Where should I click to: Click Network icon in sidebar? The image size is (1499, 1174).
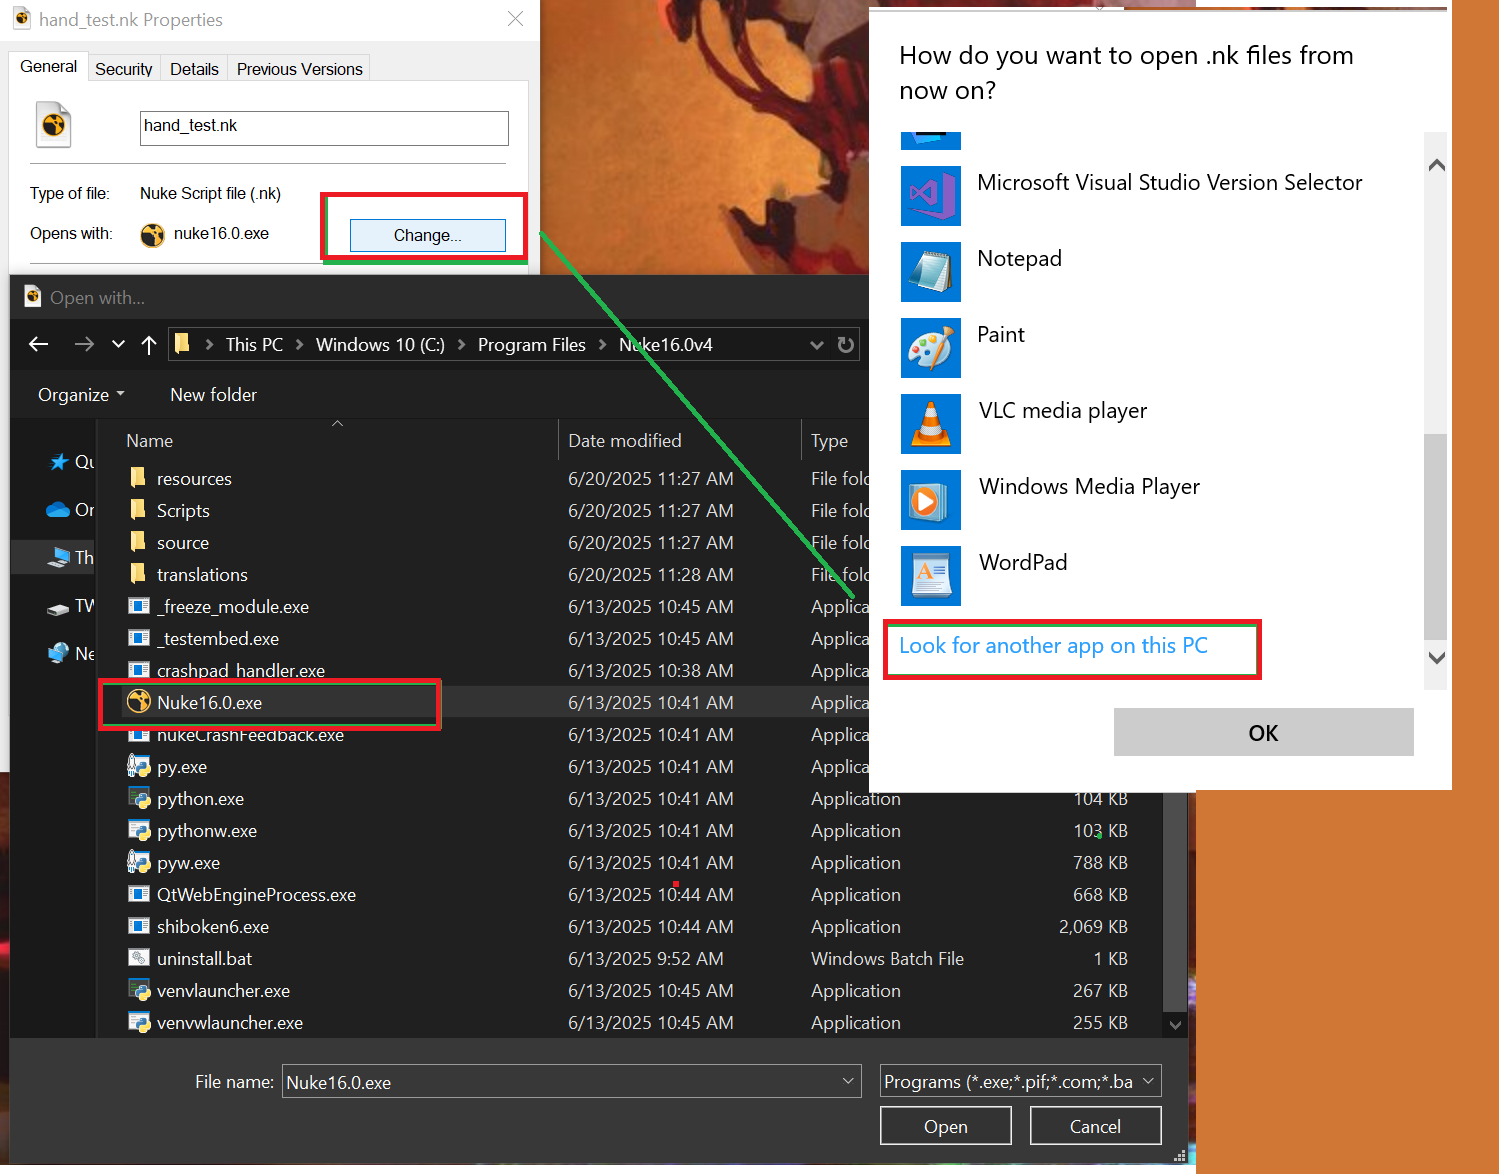click(x=59, y=654)
